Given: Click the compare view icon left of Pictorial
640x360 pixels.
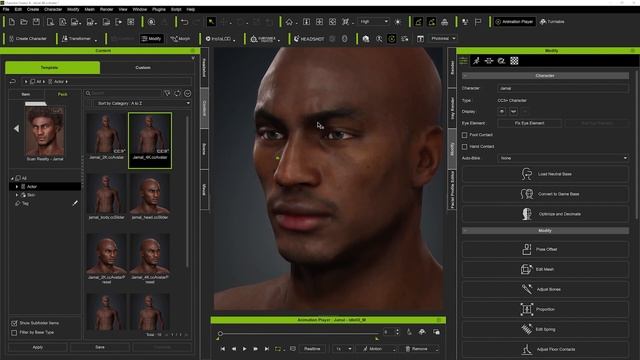Looking at the screenshot, I should point(420,39).
